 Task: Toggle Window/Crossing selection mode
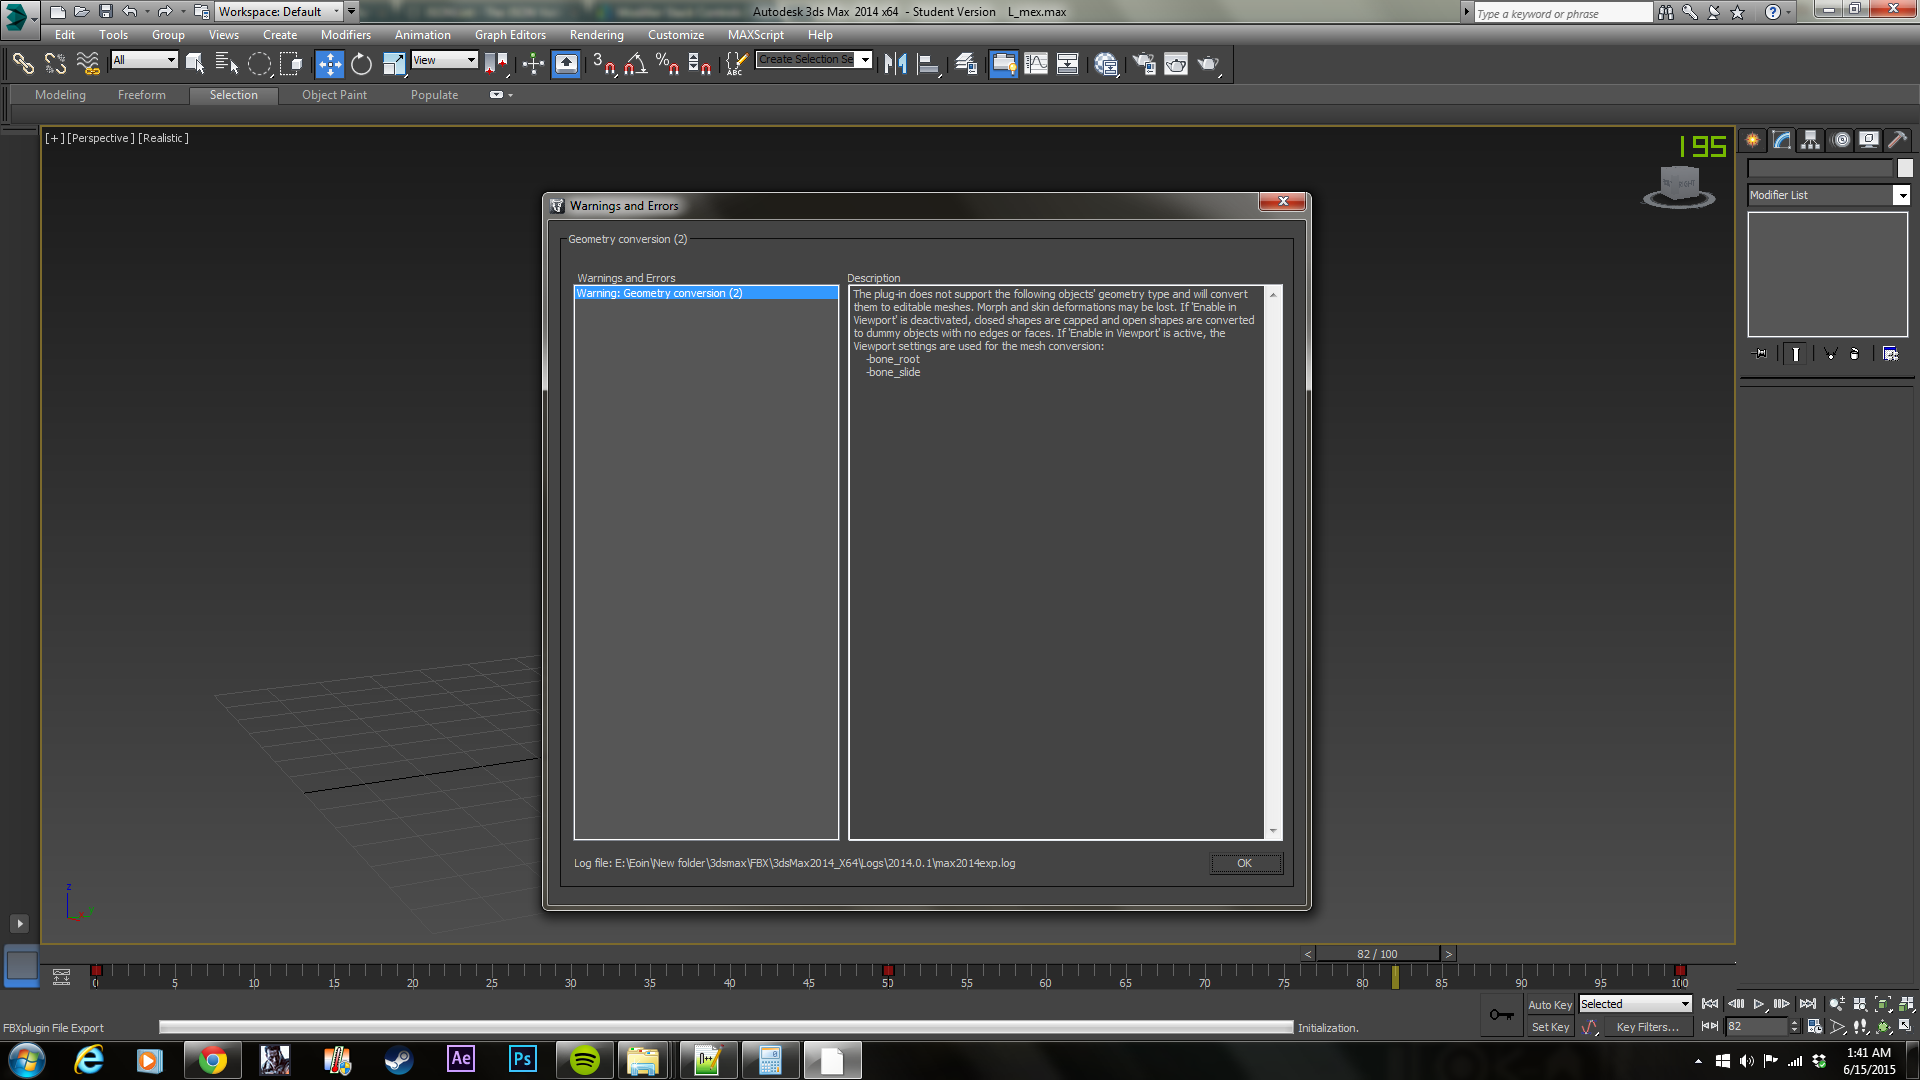click(x=291, y=64)
